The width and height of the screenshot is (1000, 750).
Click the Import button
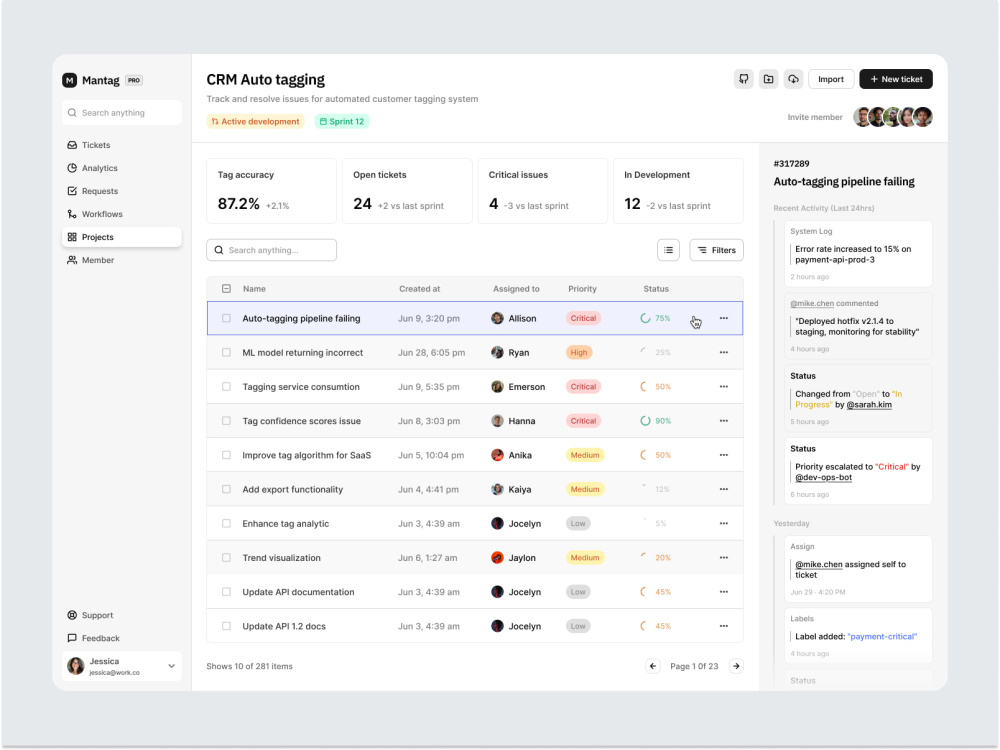[831, 79]
